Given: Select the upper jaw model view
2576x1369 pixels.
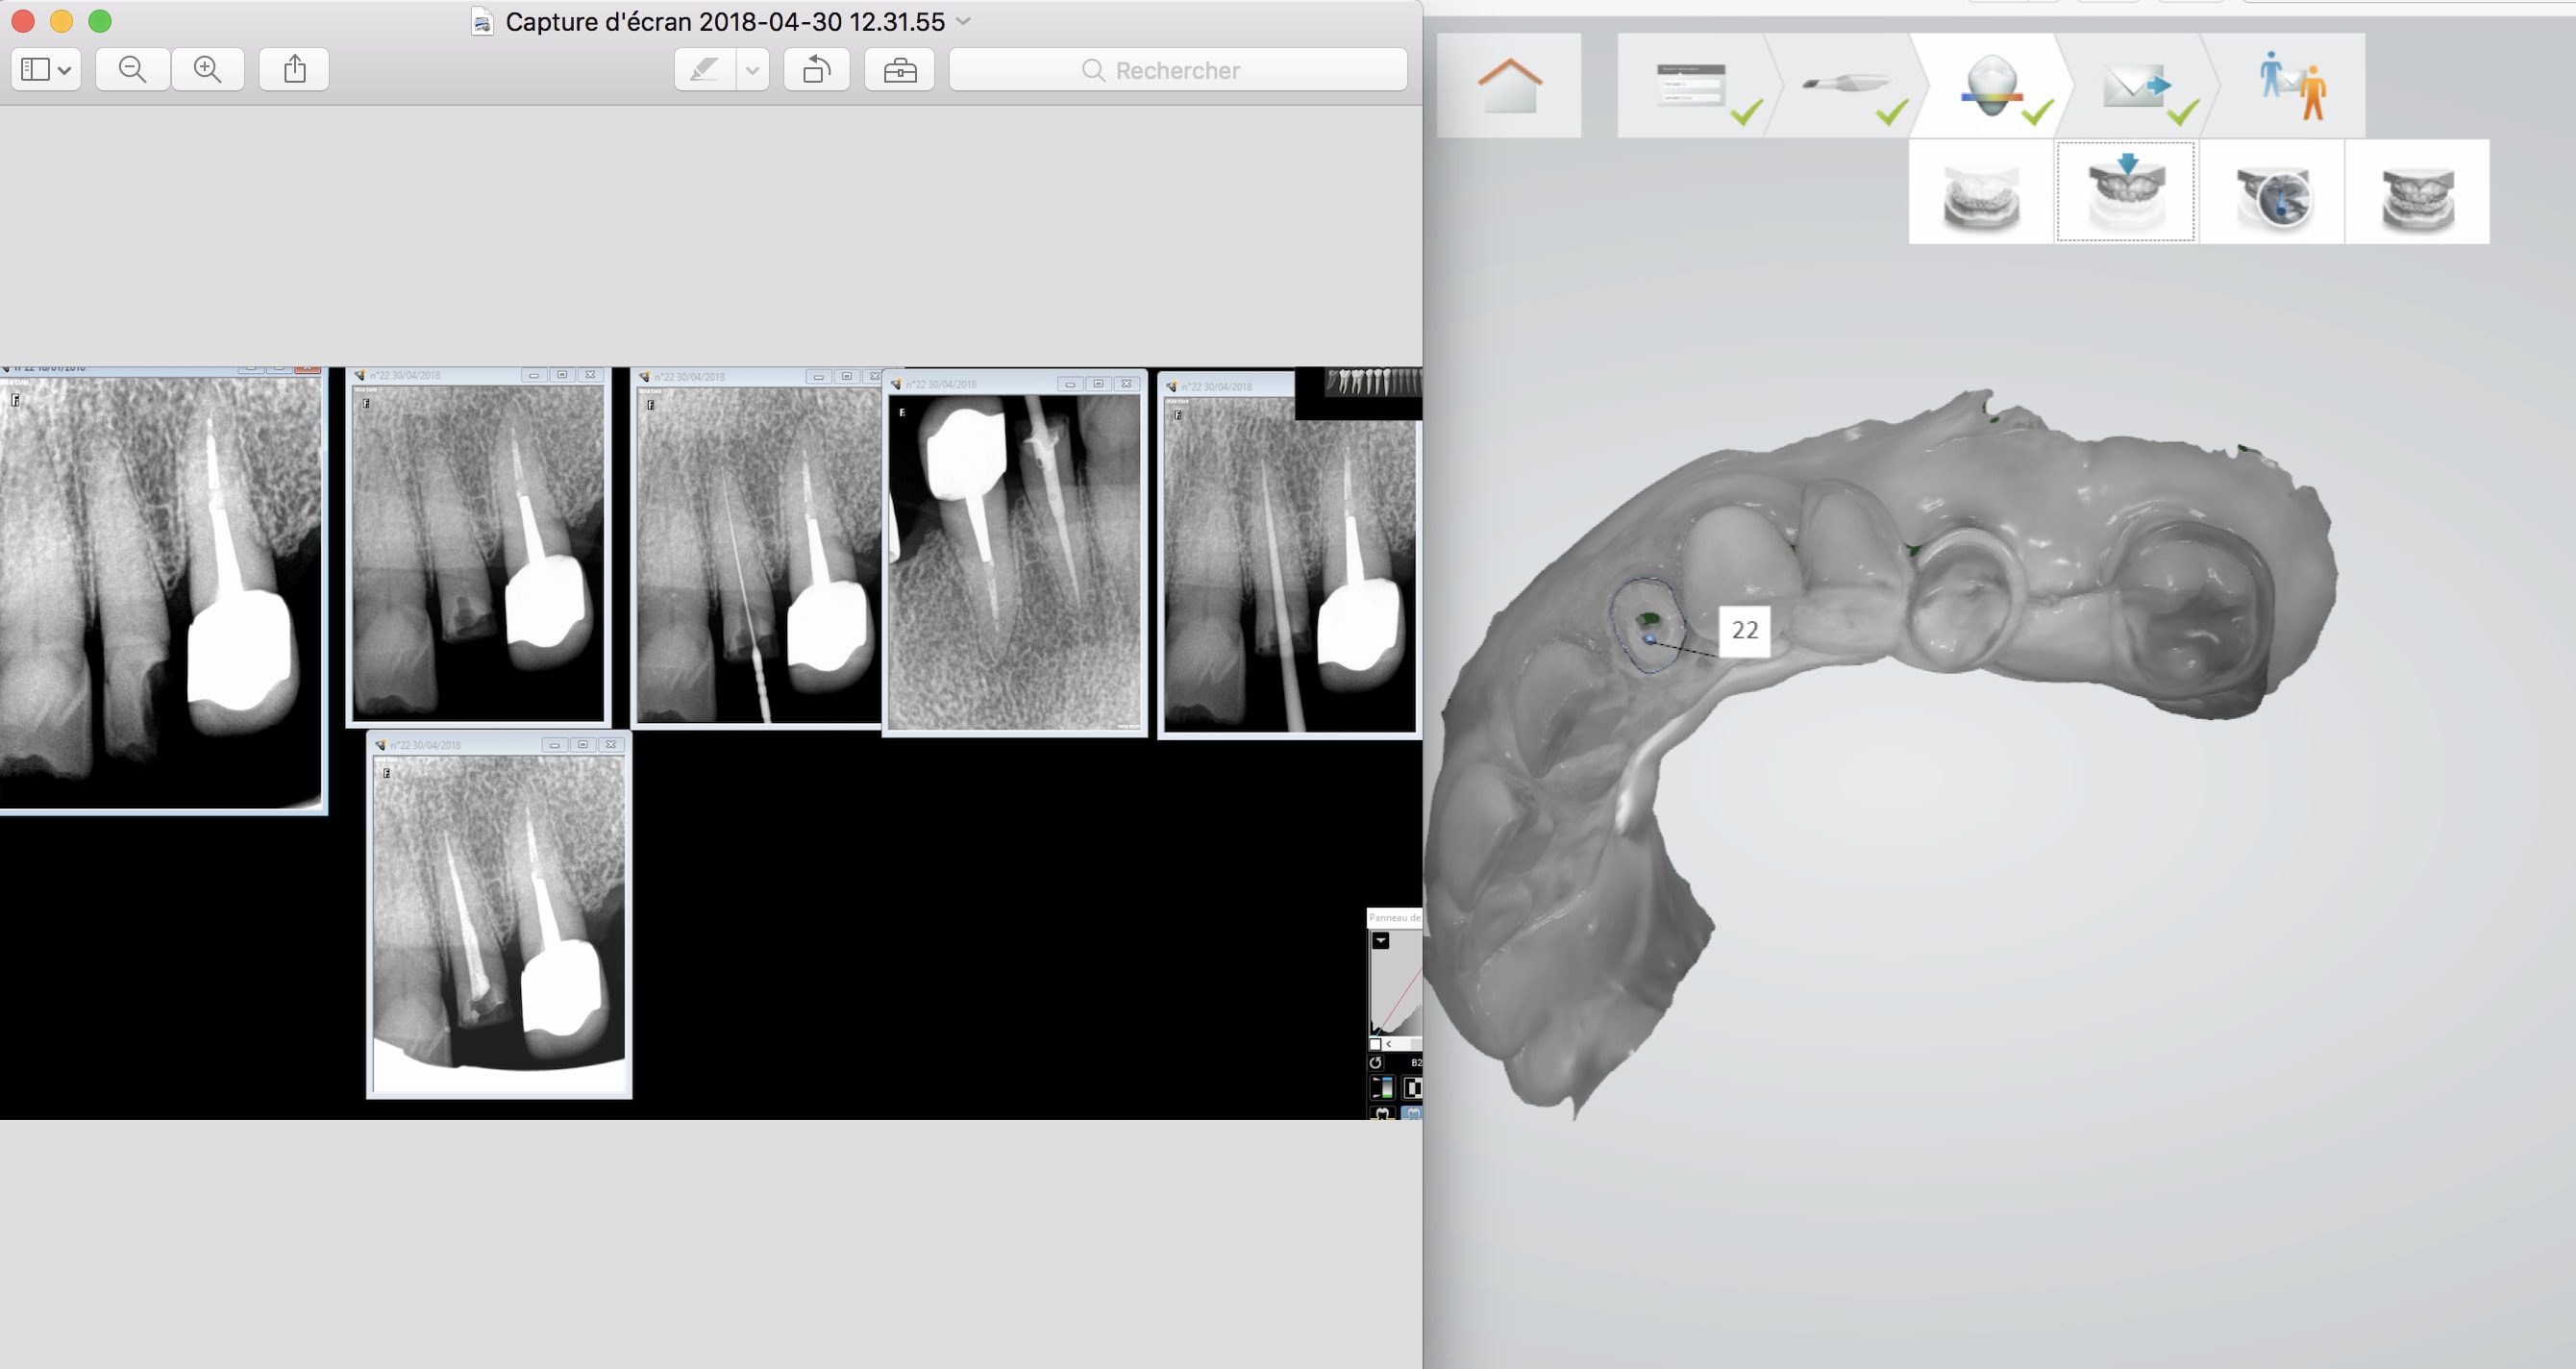Looking at the screenshot, I should (x=2126, y=192).
